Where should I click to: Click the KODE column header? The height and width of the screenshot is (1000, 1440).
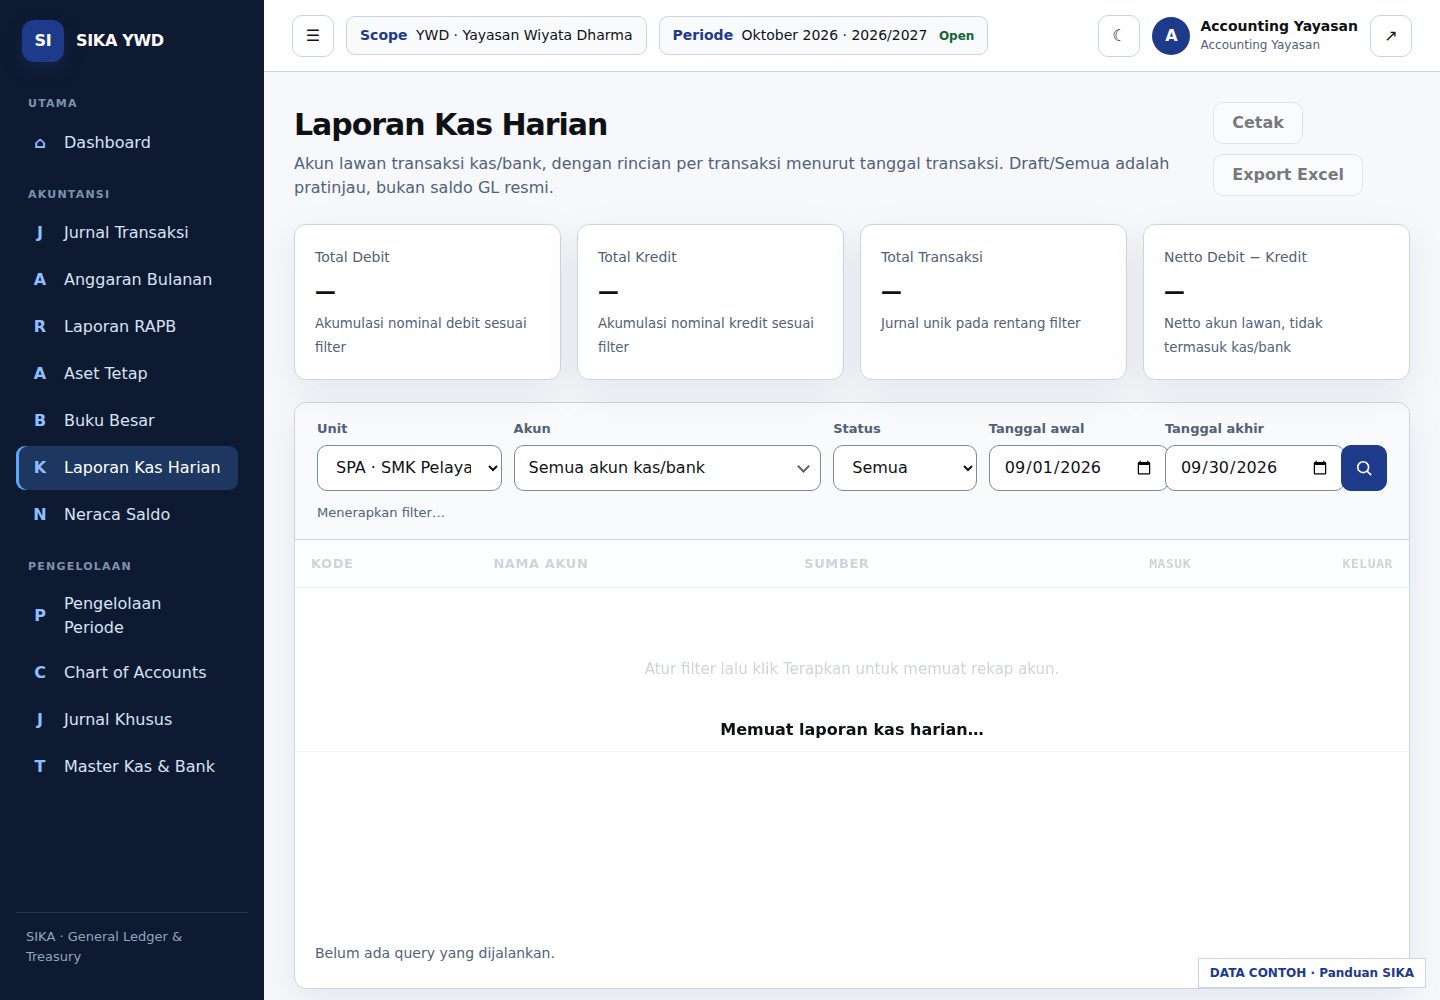click(x=332, y=564)
